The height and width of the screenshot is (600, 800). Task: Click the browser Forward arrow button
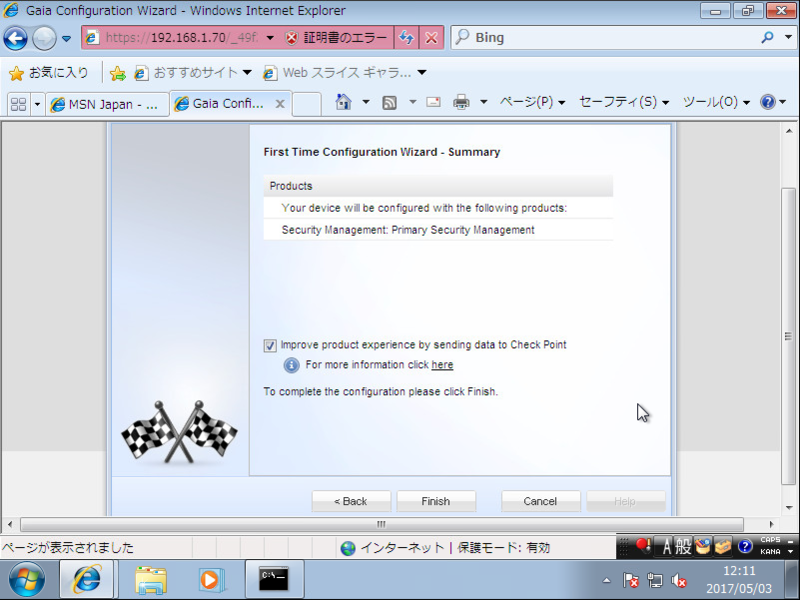coord(44,38)
